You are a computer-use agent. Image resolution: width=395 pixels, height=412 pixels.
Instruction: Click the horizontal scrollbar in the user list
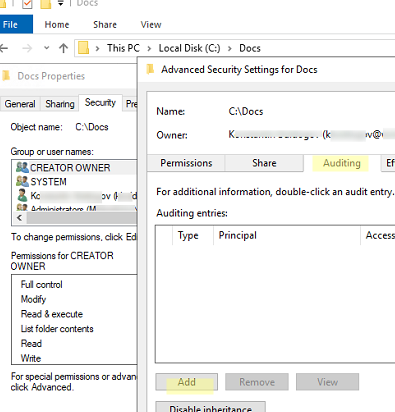(x=82, y=218)
